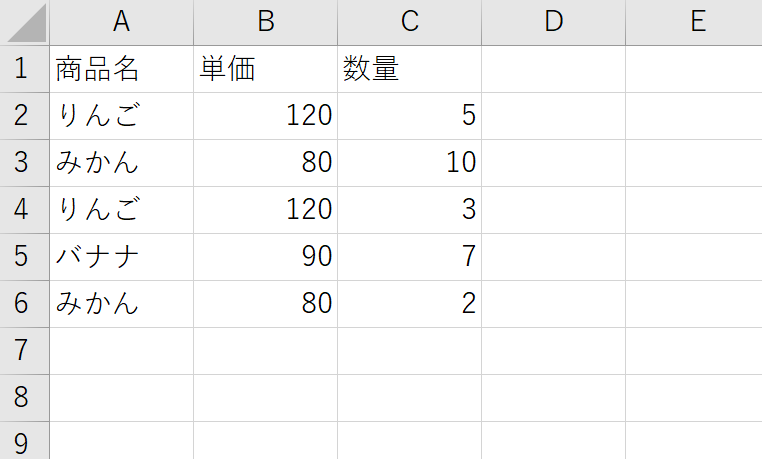Select row 9 header
Viewport: 762px width, 459px height.
(24, 441)
